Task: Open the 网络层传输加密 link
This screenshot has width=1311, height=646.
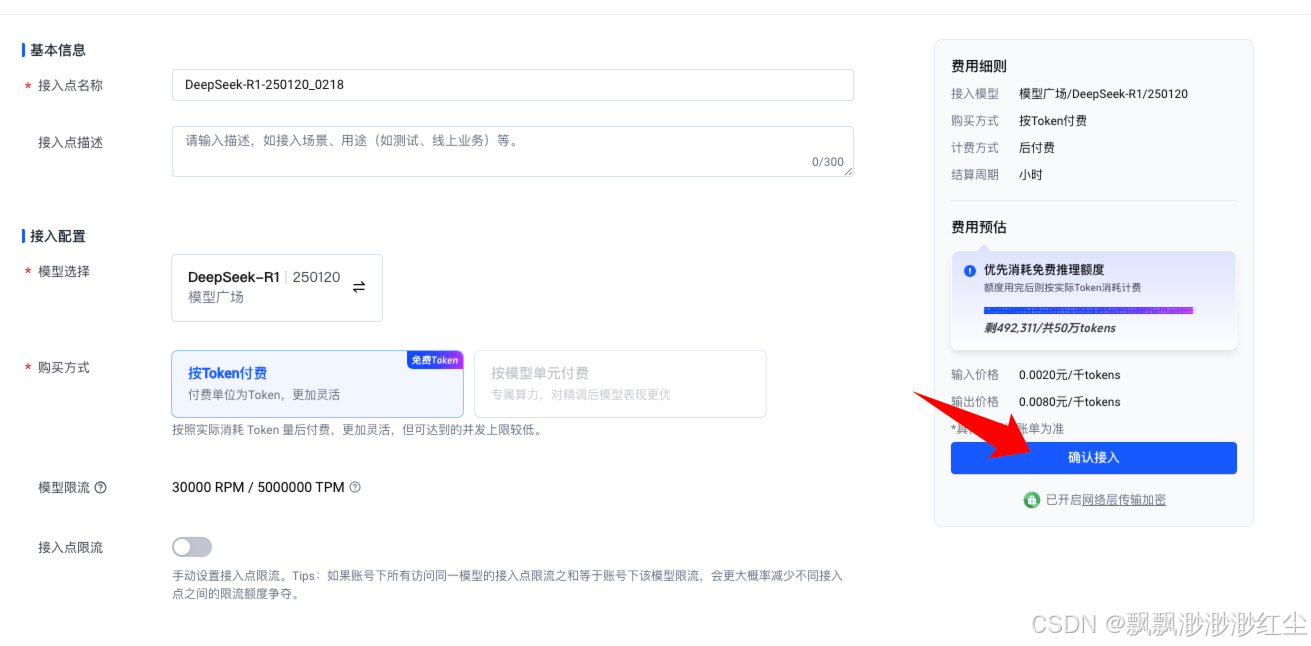Action: (1124, 500)
